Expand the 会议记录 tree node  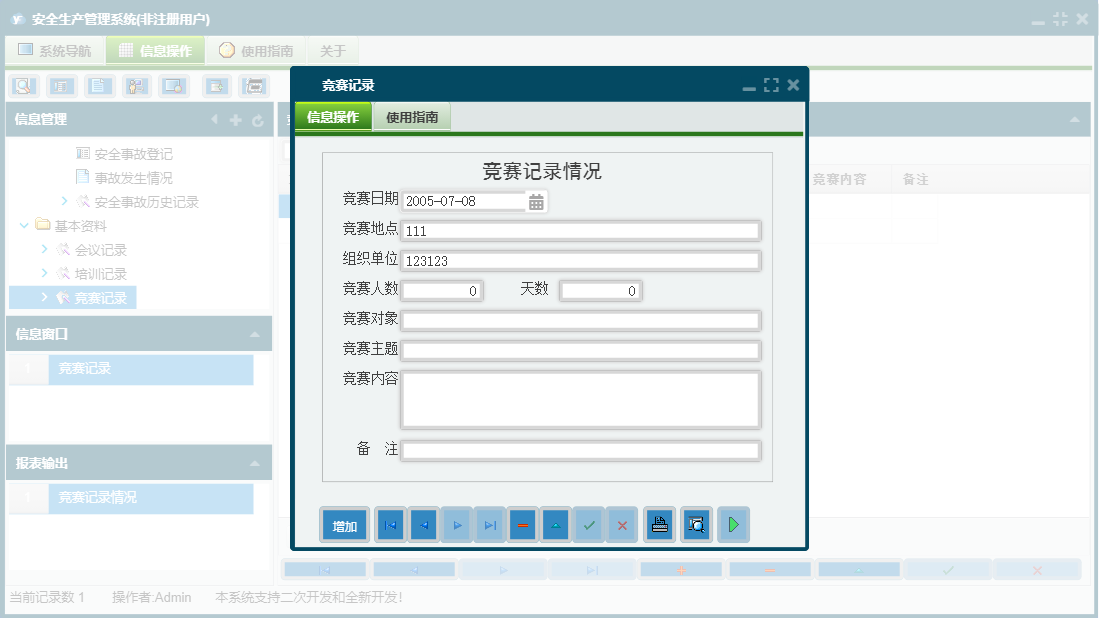click(x=43, y=249)
